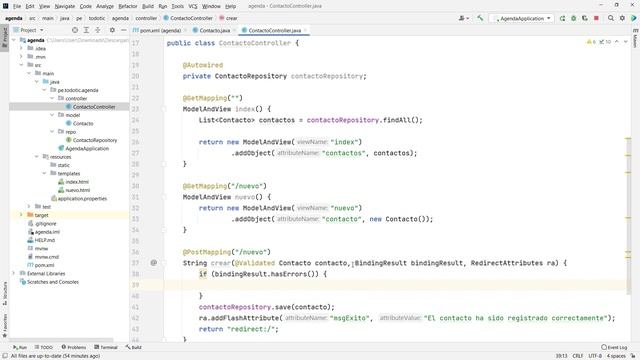Image resolution: width=640 pixels, height=360 pixels.
Task: Open the Maven side panel
Action: coord(636,38)
